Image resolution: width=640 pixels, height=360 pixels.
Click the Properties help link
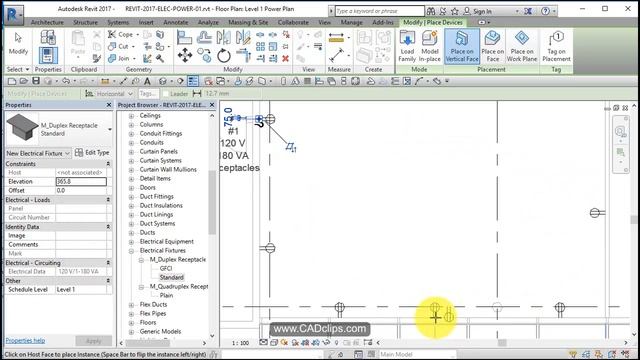(x=25, y=340)
